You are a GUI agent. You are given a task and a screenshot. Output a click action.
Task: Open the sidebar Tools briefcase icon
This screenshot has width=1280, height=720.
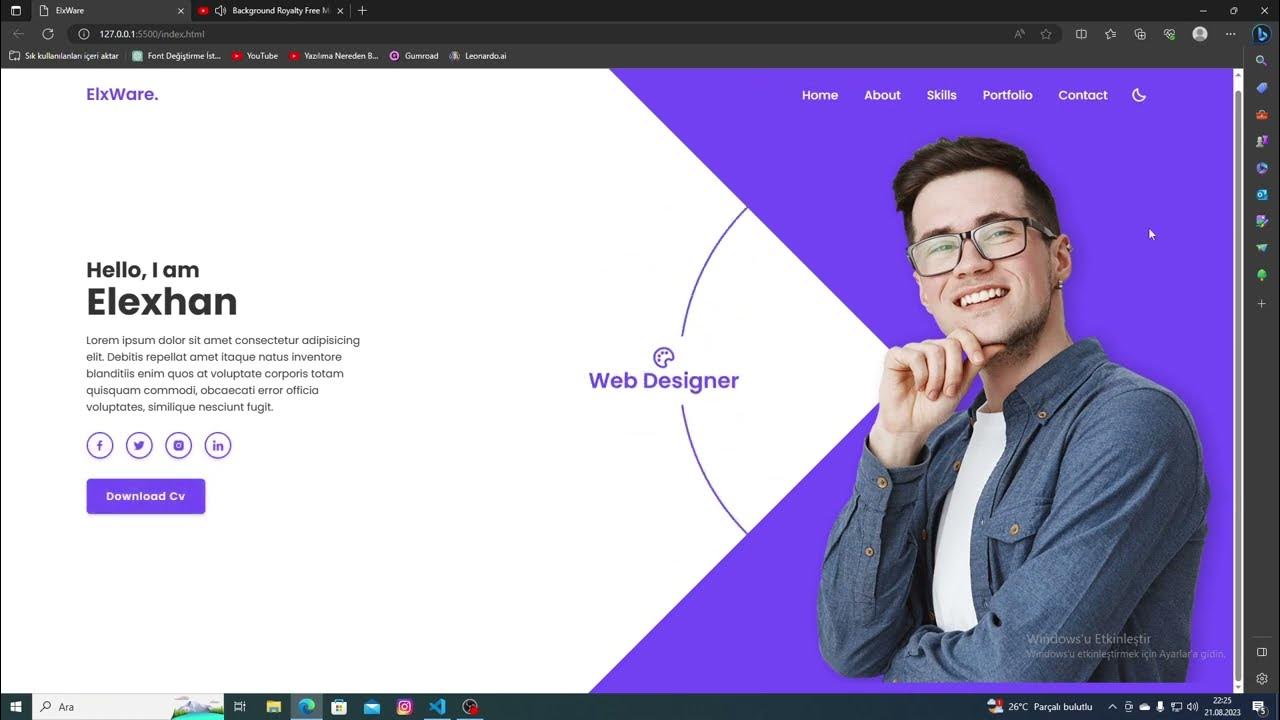(x=1262, y=114)
